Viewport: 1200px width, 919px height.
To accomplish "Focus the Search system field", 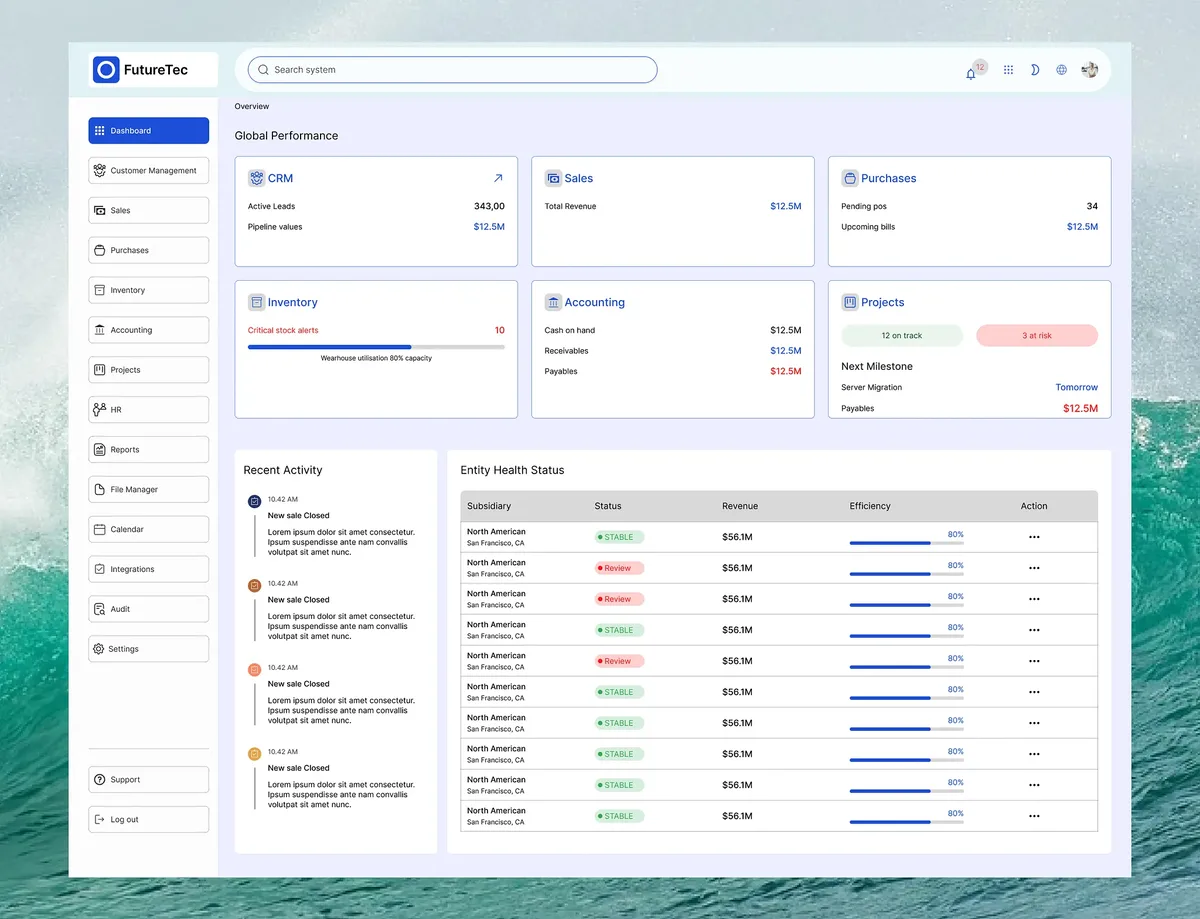I will [452, 70].
